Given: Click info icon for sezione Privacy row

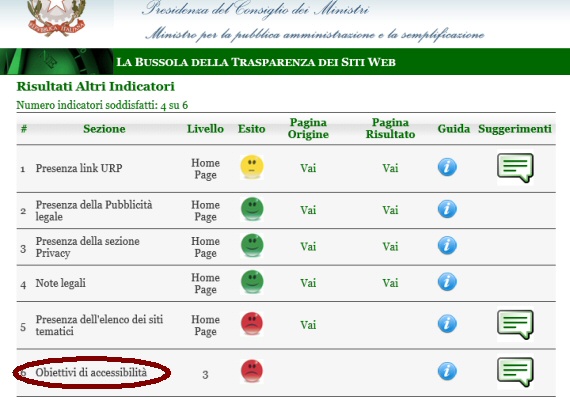Looking at the screenshot, I should (x=447, y=245).
